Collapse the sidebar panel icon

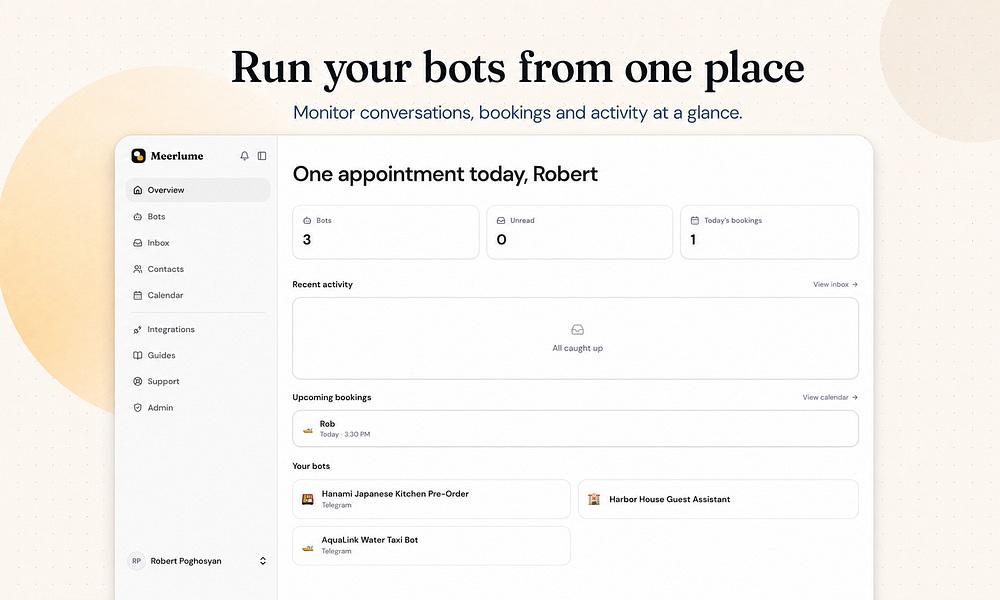click(x=262, y=156)
